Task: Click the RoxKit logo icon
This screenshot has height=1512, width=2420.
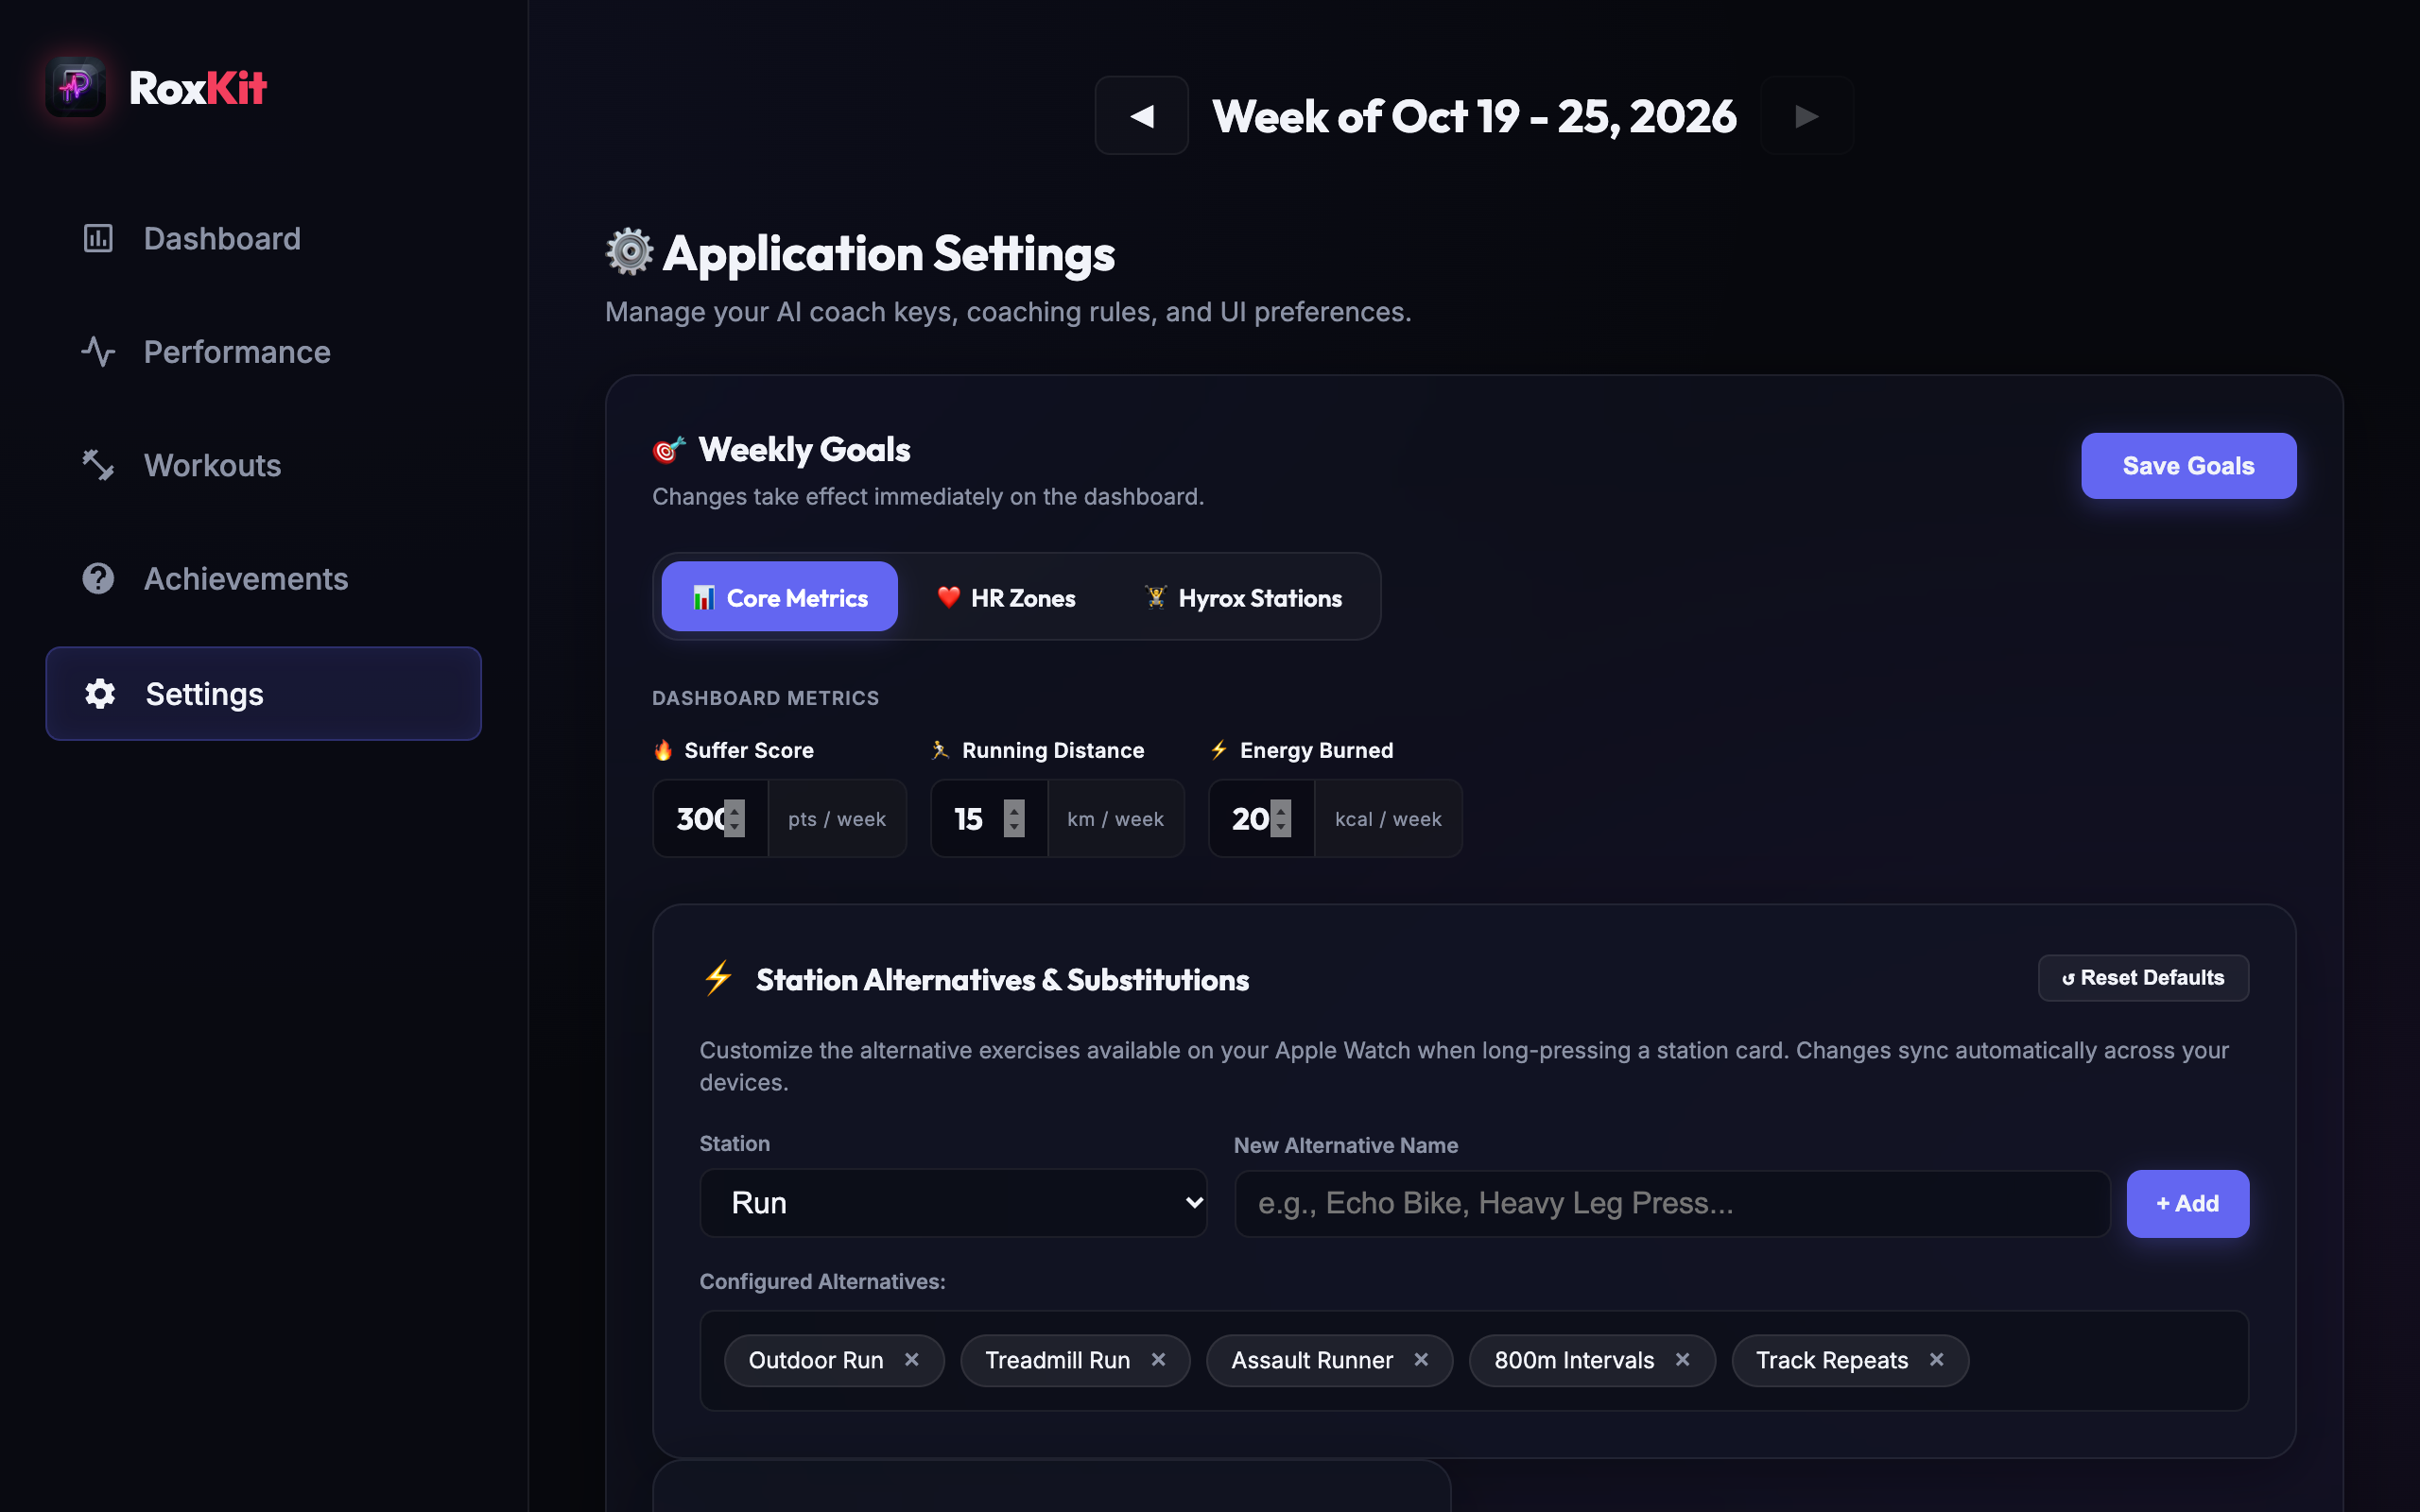Action: tap(76, 87)
